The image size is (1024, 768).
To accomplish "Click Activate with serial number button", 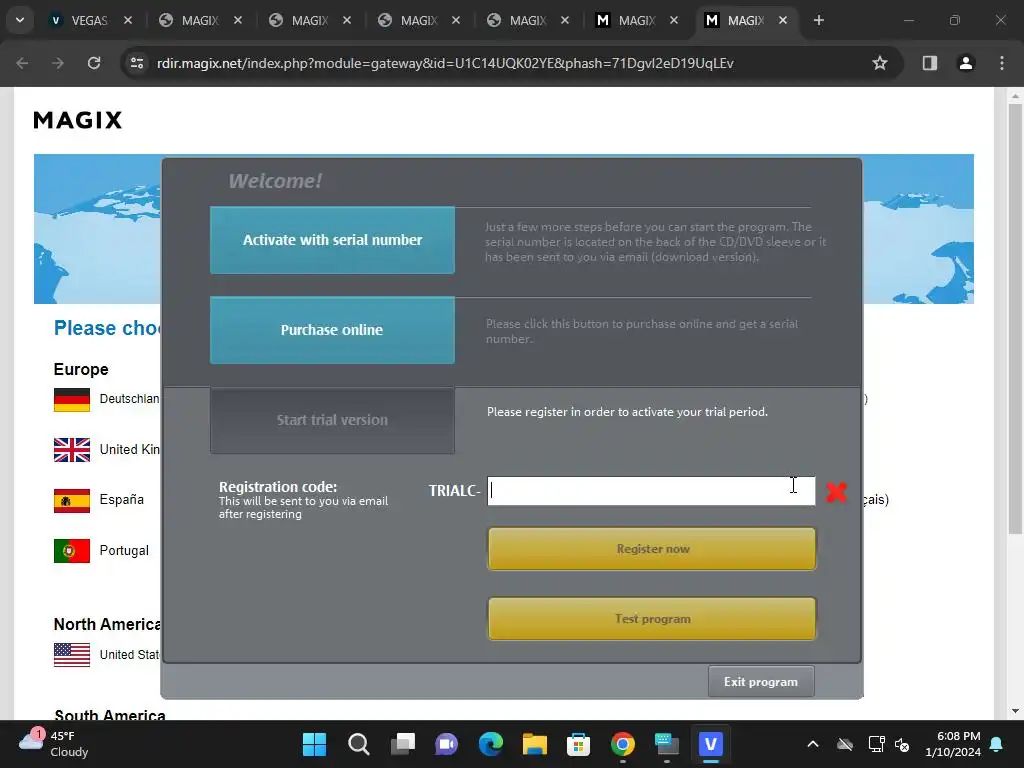I will pos(332,240).
